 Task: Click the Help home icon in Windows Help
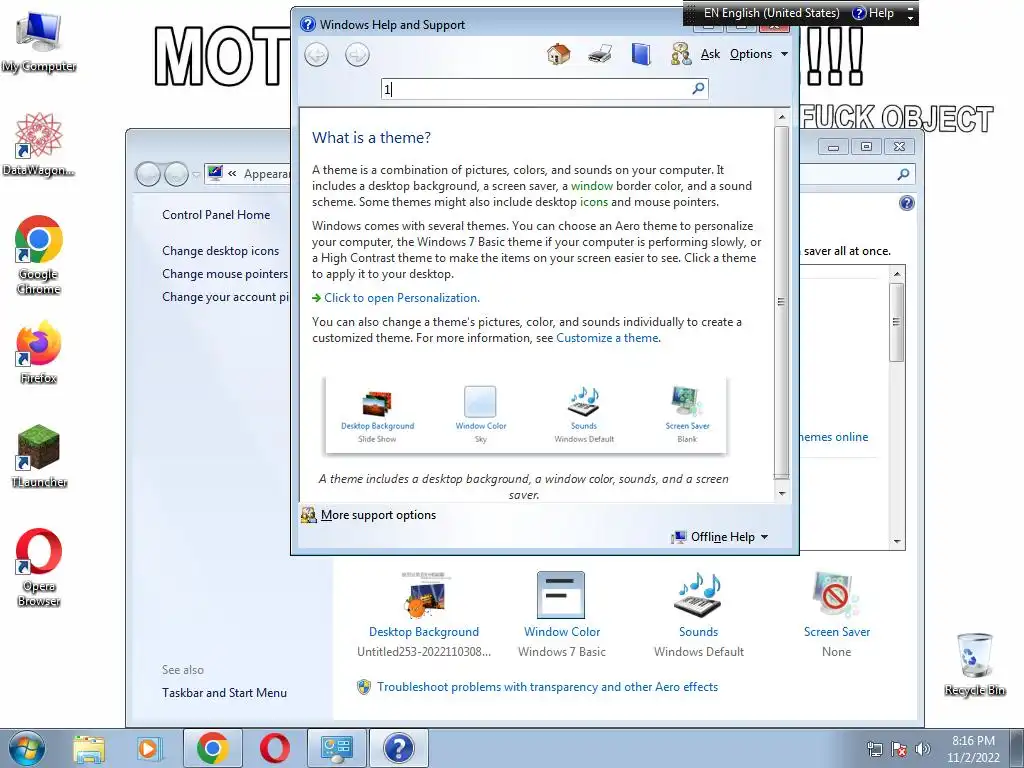coord(558,54)
